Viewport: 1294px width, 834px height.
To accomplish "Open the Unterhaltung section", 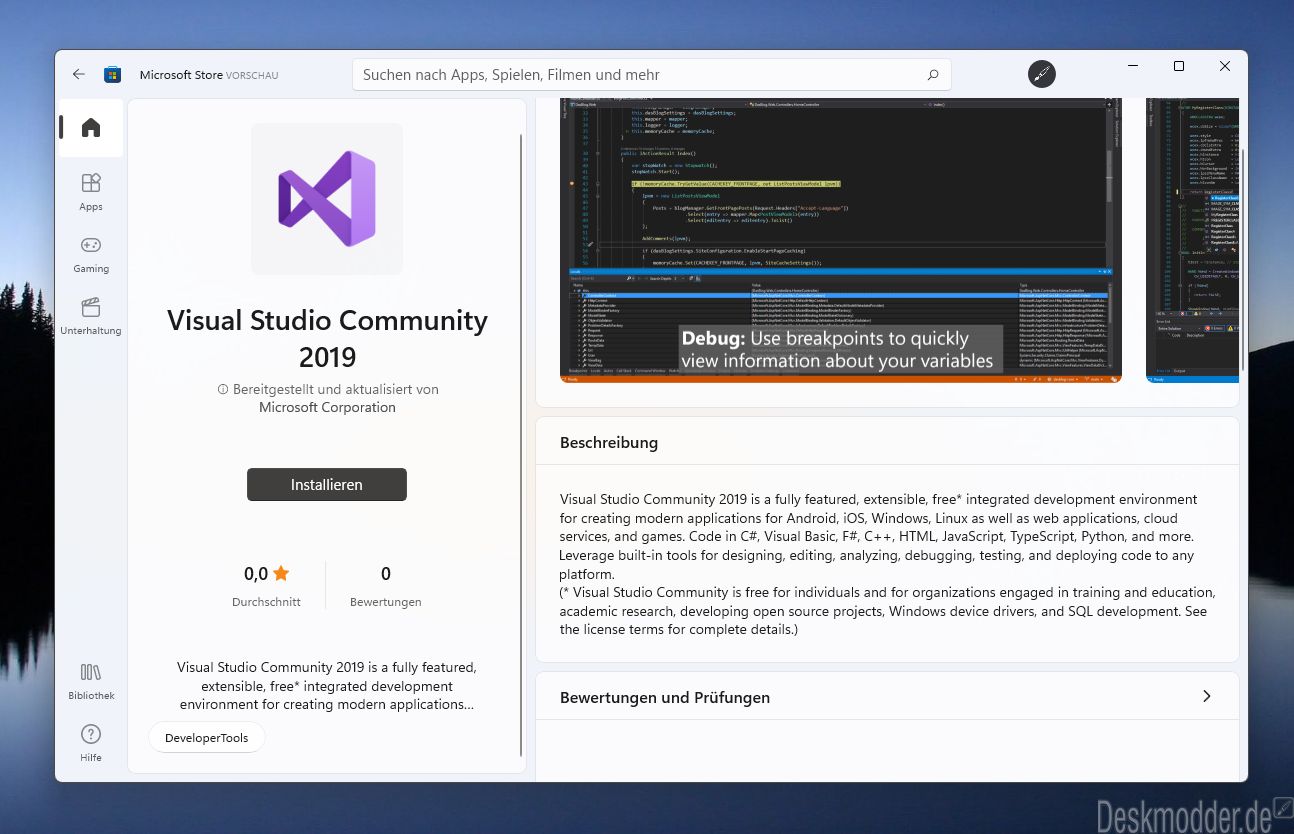I will [91, 315].
